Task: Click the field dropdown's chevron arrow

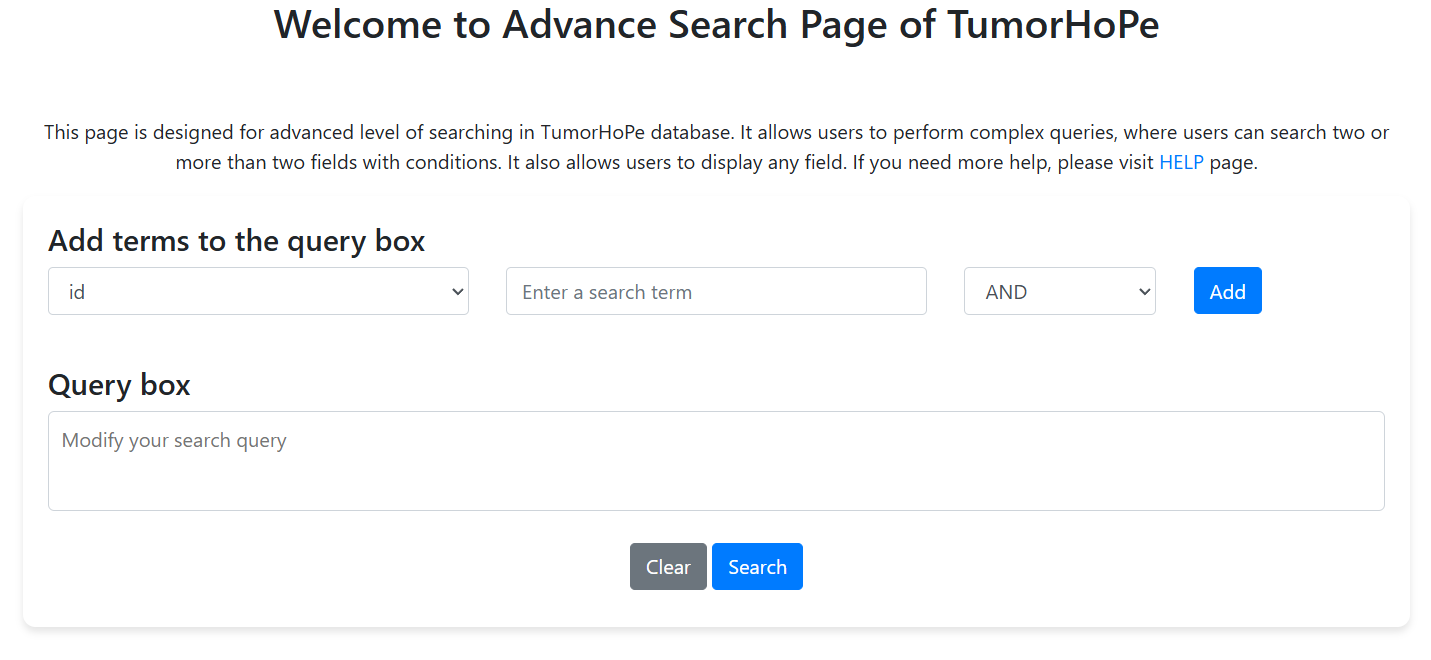Action: pos(456,291)
